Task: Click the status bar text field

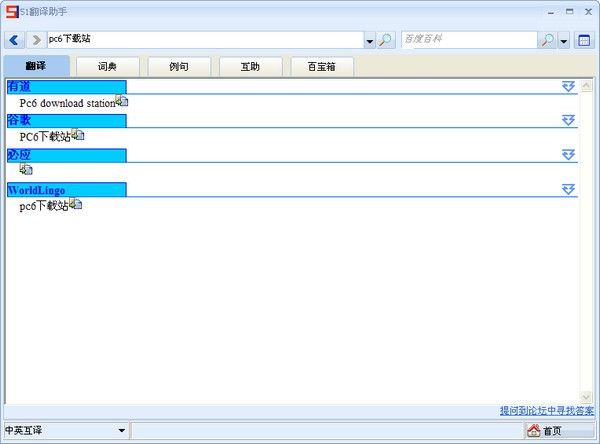Action: tap(327, 431)
